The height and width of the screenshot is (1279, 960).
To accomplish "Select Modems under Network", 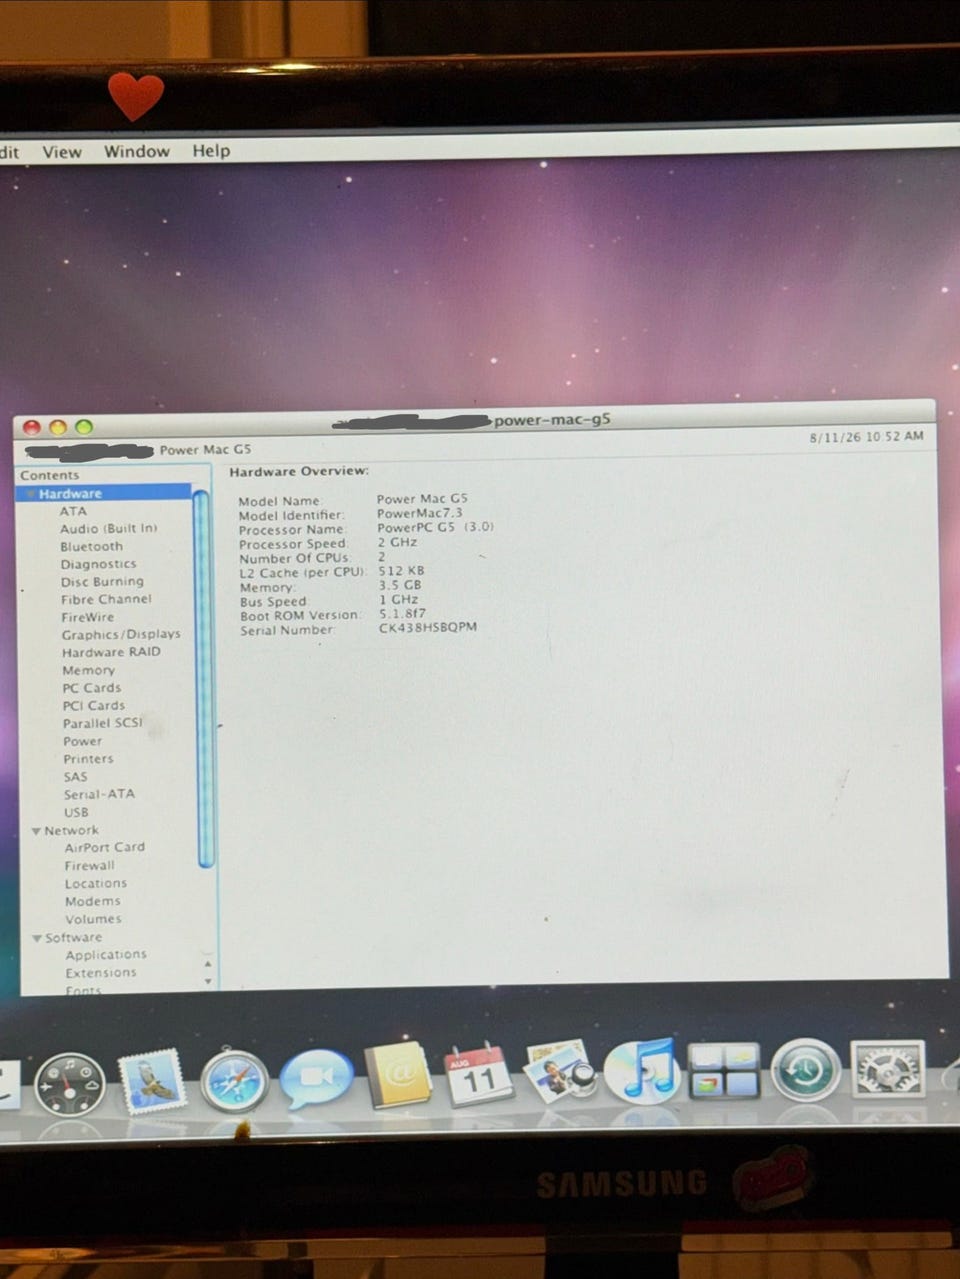I will [x=93, y=902].
